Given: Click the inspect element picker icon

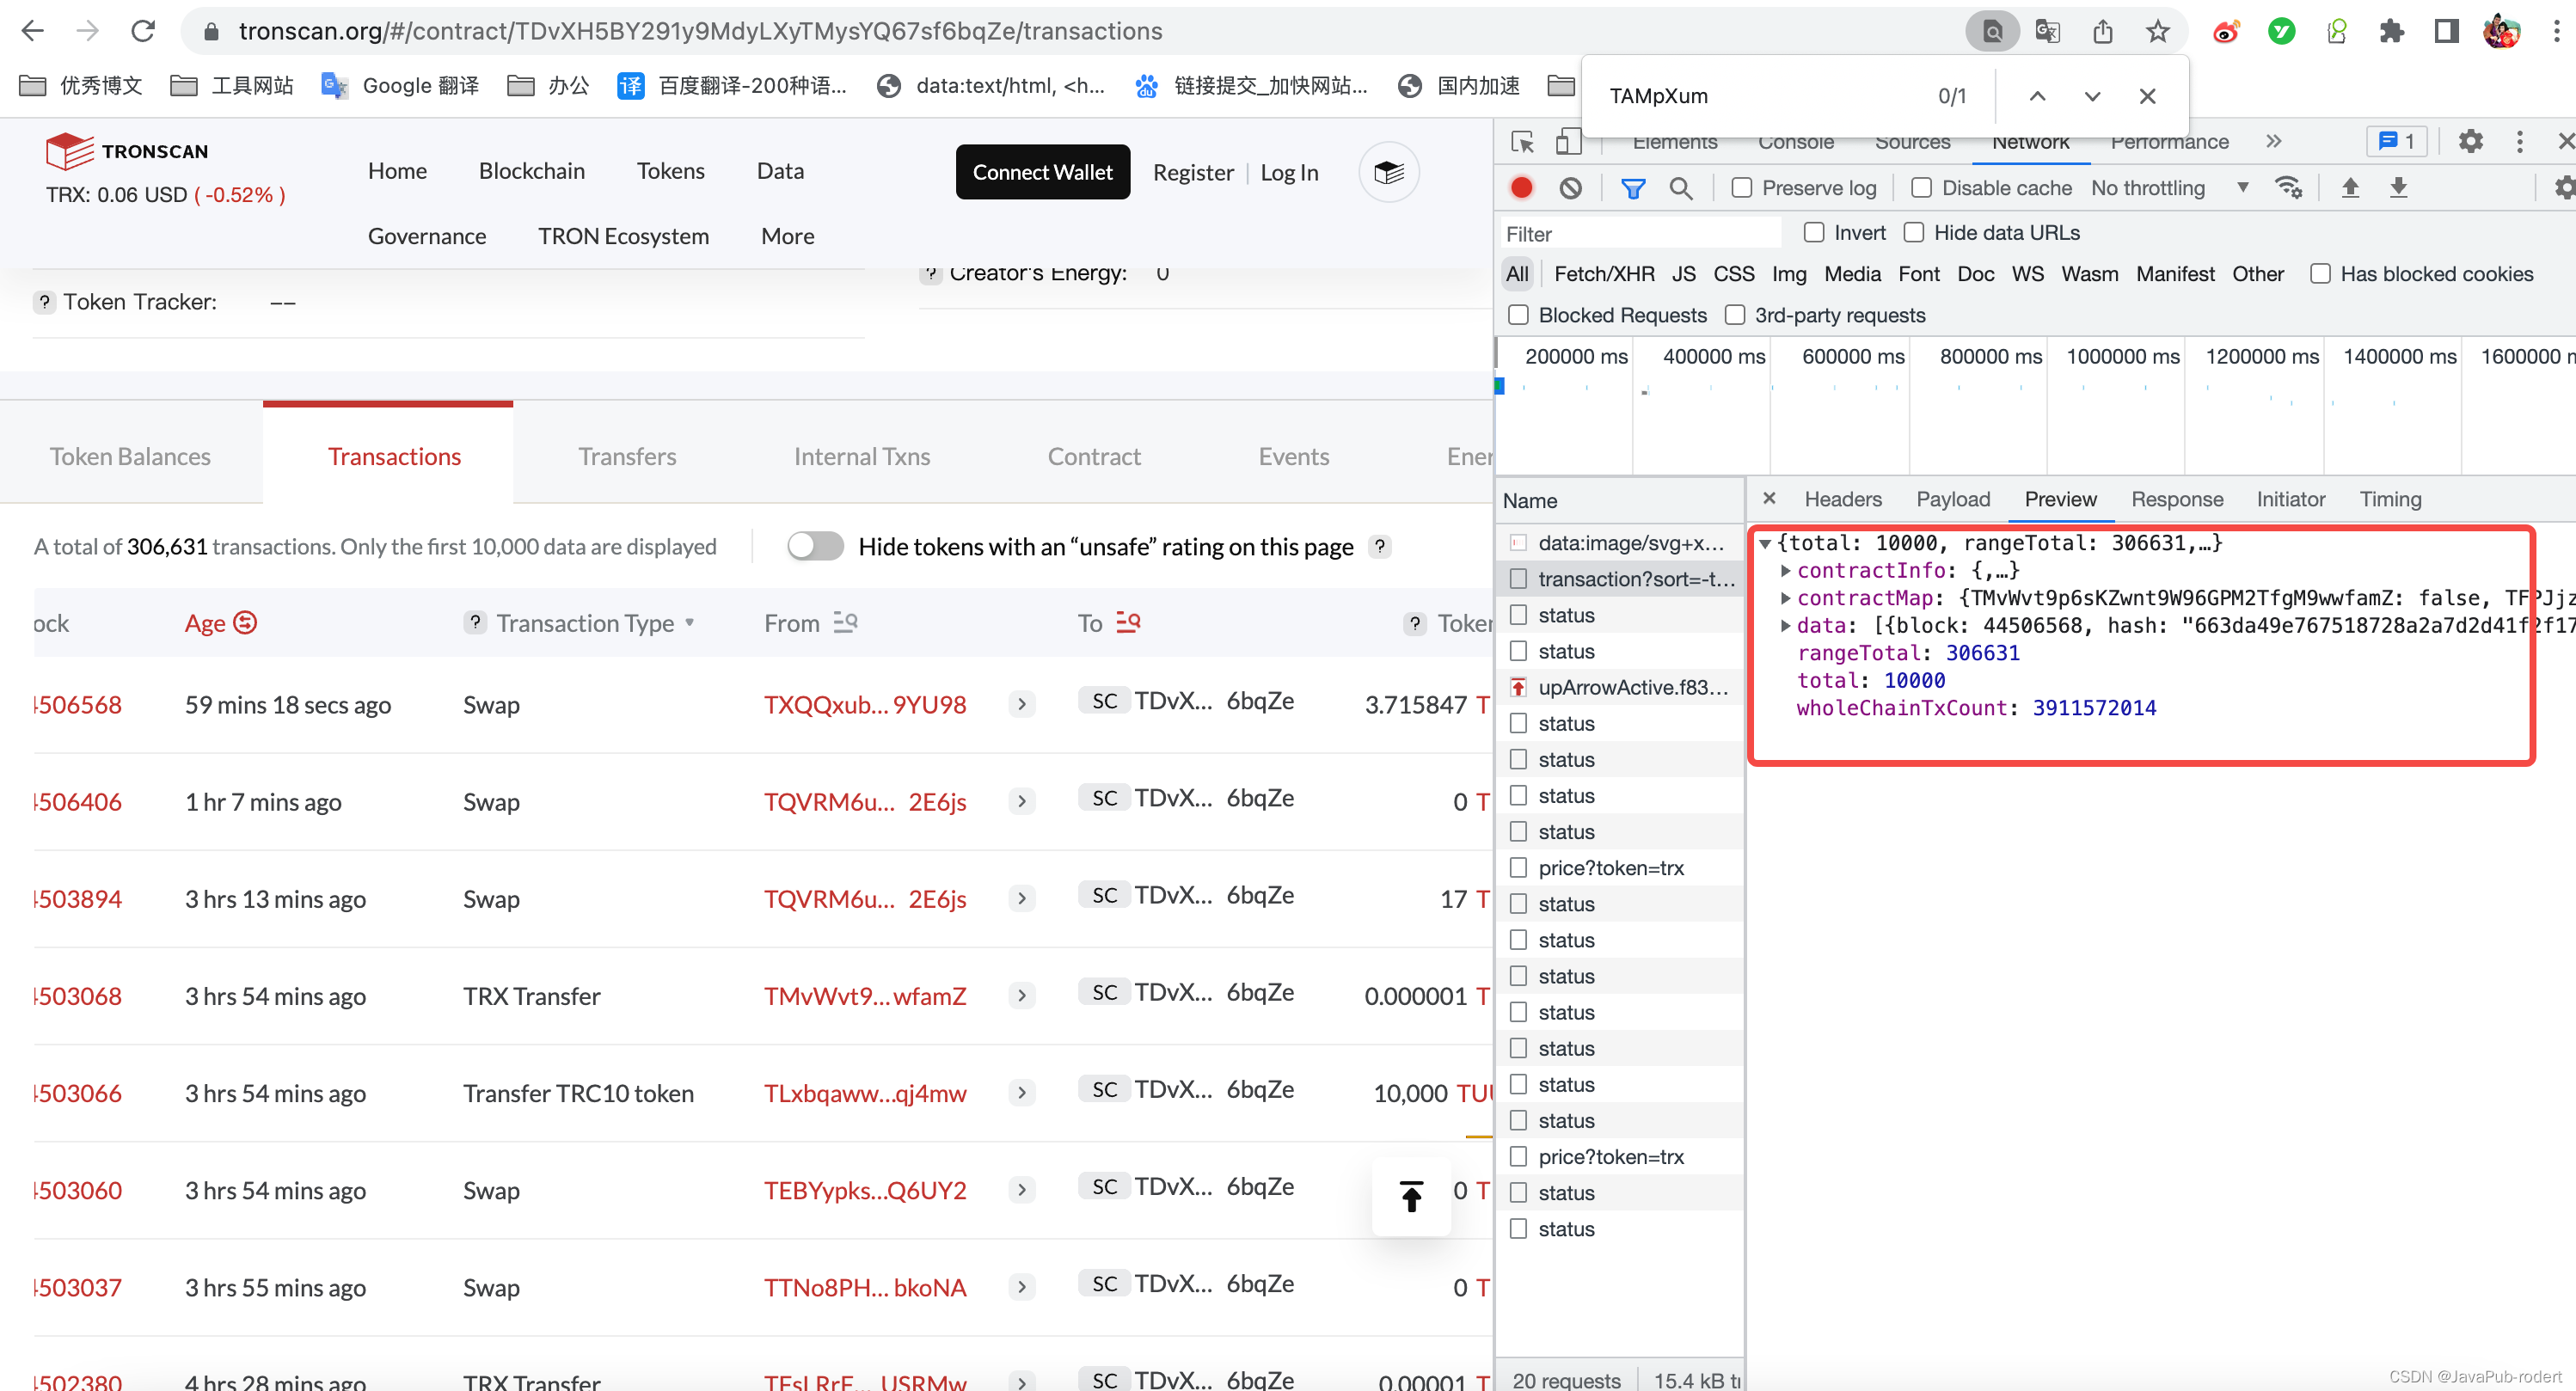Looking at the screenshot, I should (x=1522, y=142).
